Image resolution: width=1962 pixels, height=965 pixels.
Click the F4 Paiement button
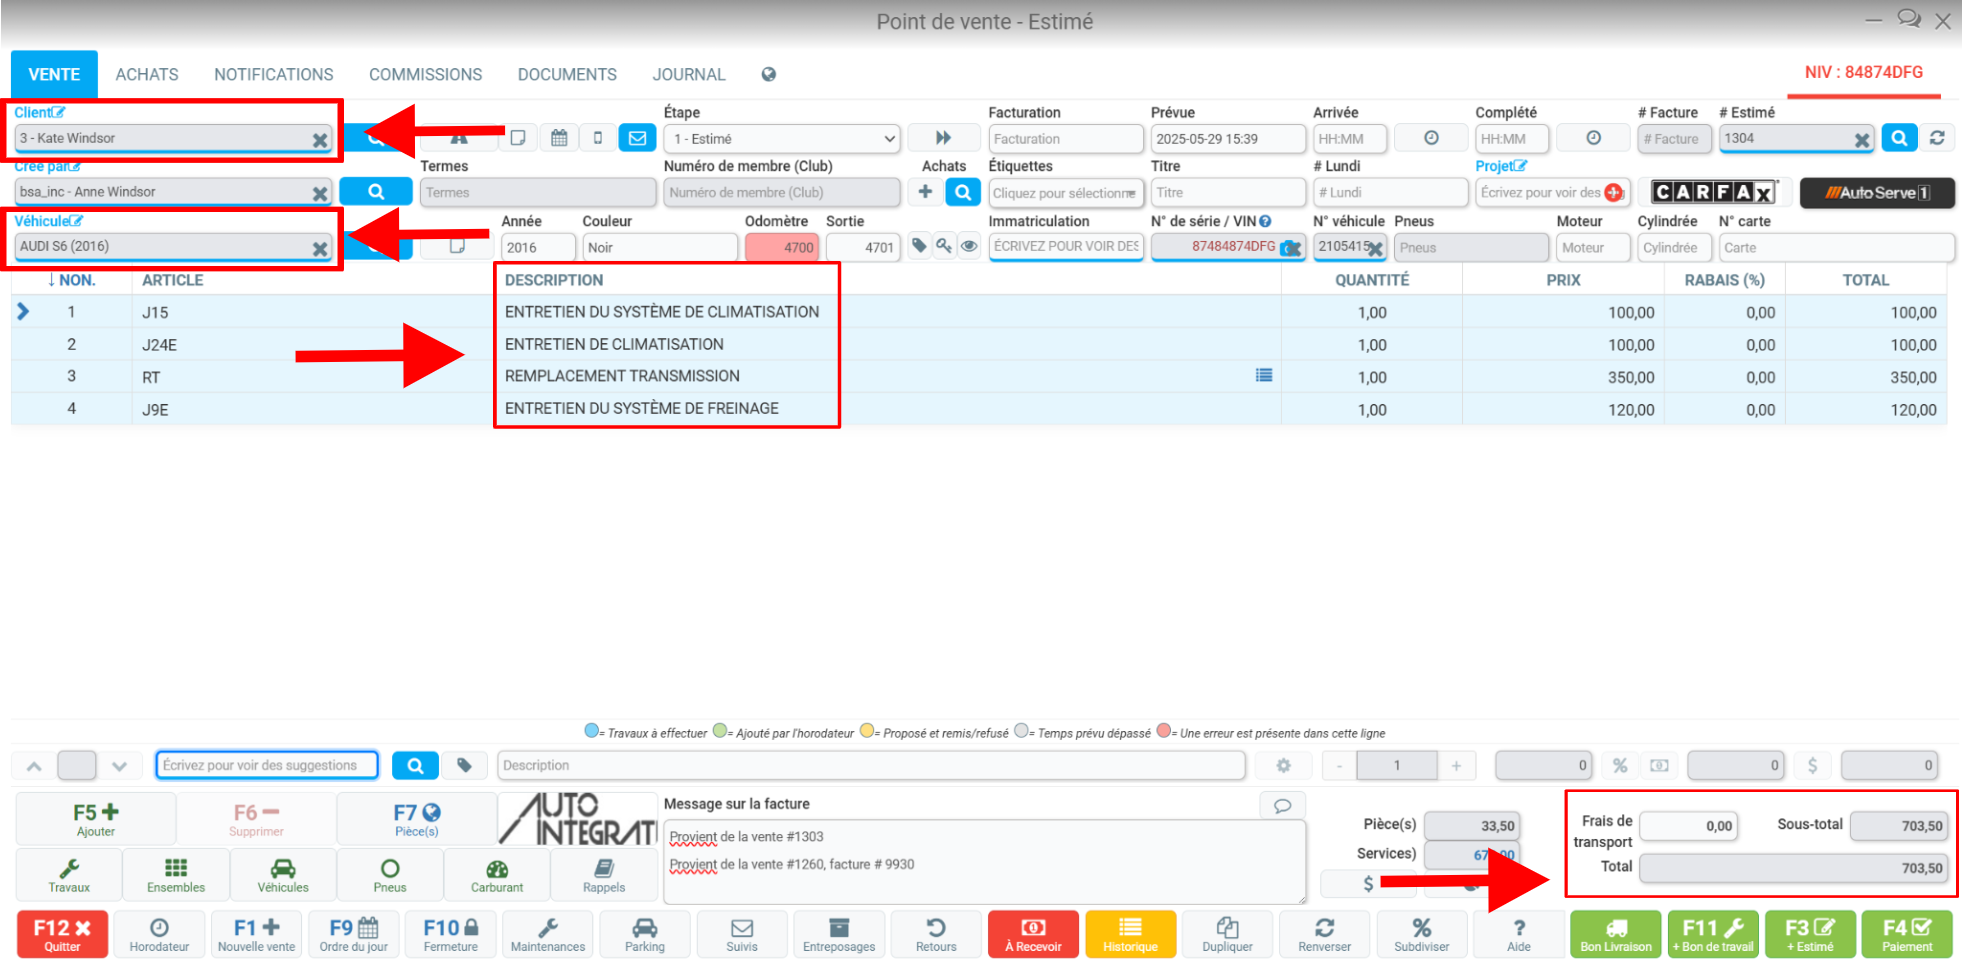tap(1907, 935)
